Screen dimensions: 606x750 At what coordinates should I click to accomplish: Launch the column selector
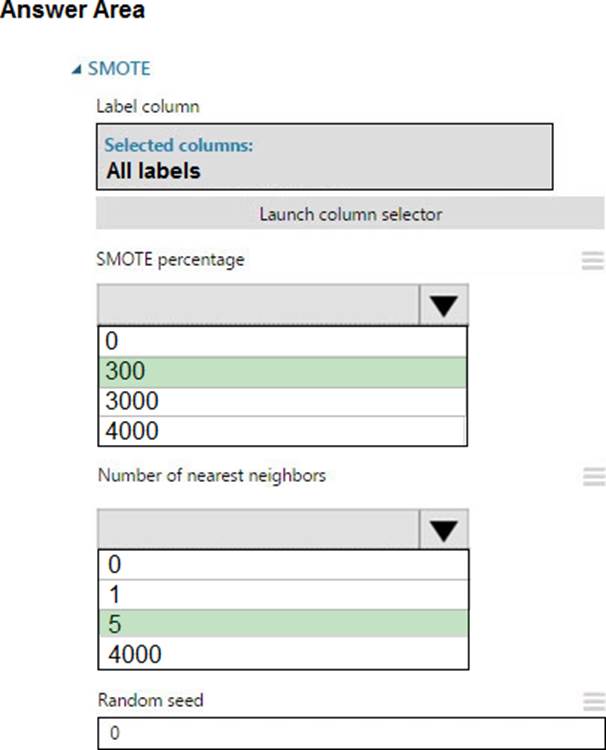(350, 213)
